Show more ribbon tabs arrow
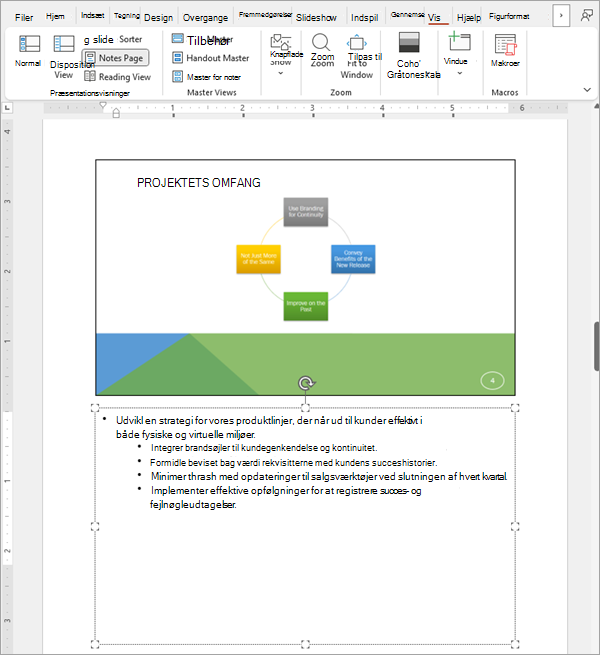Screen dimensions: 600x655 (x=561, y=15)
